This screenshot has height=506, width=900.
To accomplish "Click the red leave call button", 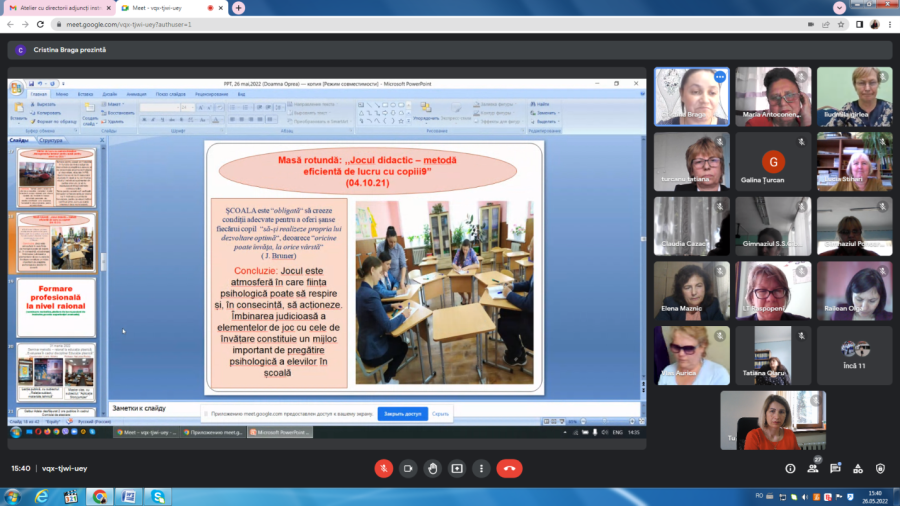I will pos(509,468).
